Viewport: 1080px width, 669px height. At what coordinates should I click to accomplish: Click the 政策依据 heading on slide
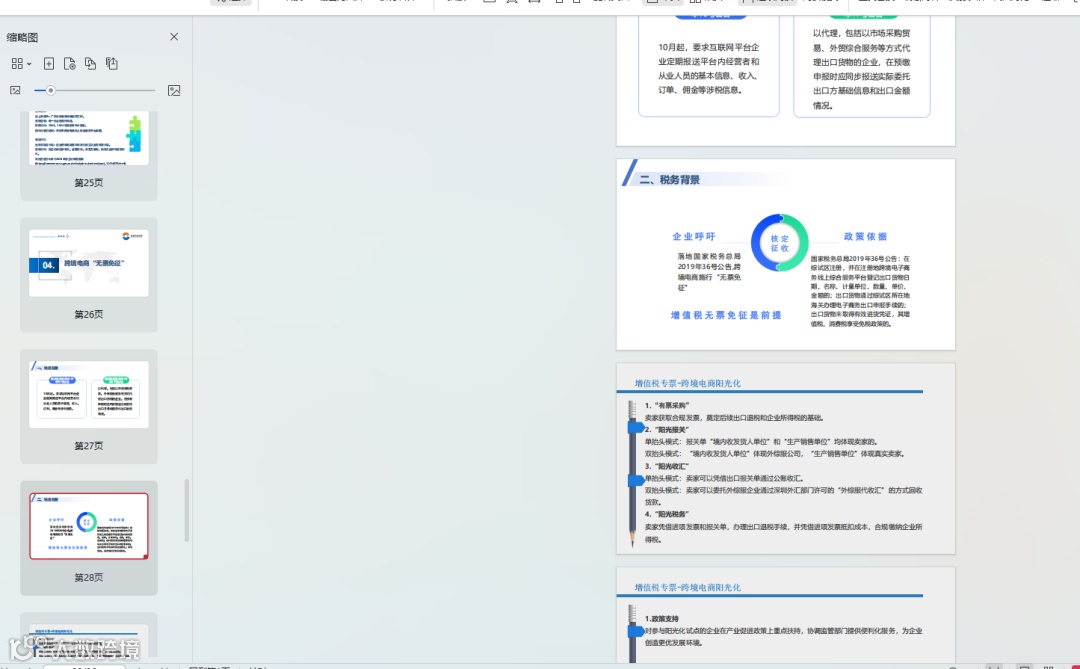[x=865, y=236]
